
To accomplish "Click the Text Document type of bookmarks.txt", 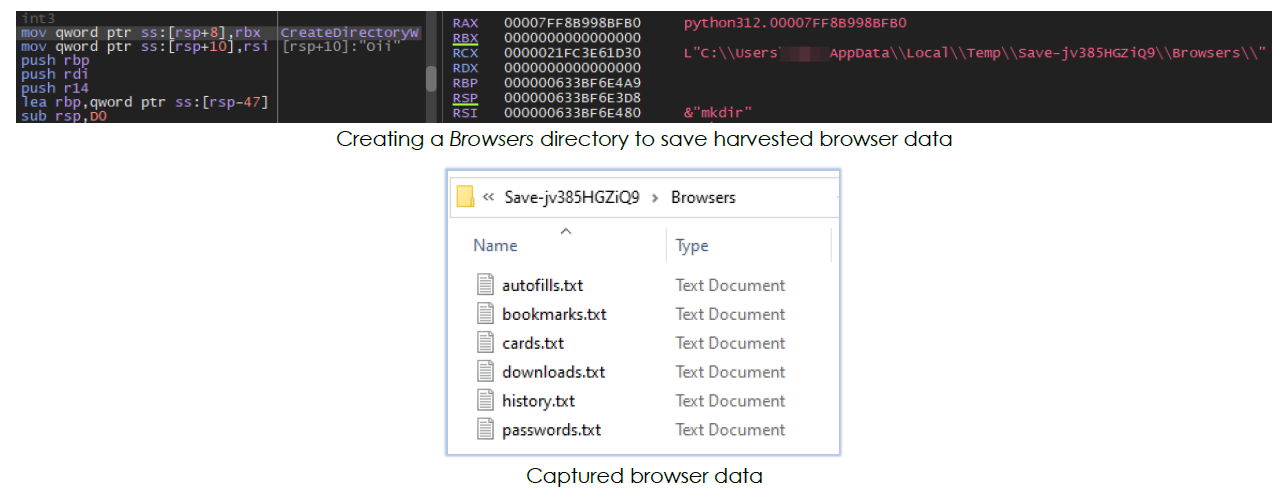I will 730,314.
